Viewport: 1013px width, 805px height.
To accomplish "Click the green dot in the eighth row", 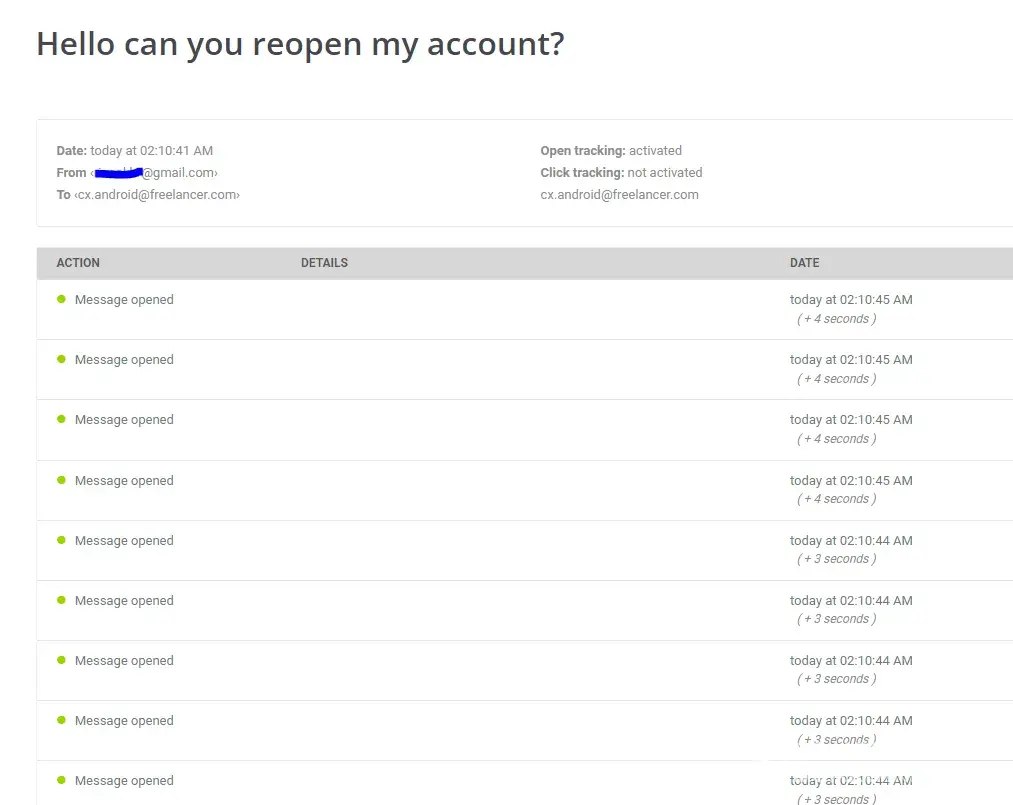I will pos(61,720).
